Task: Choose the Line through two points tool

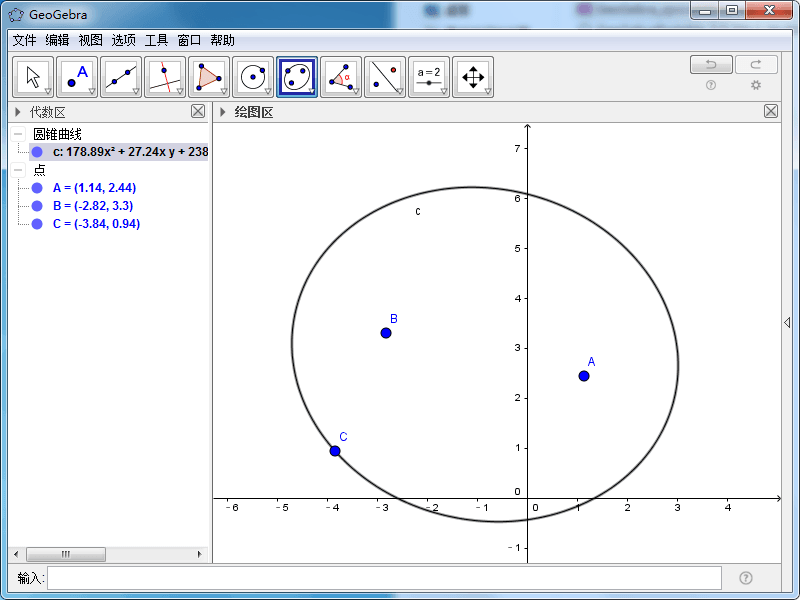Action: (x=121, y=76)
